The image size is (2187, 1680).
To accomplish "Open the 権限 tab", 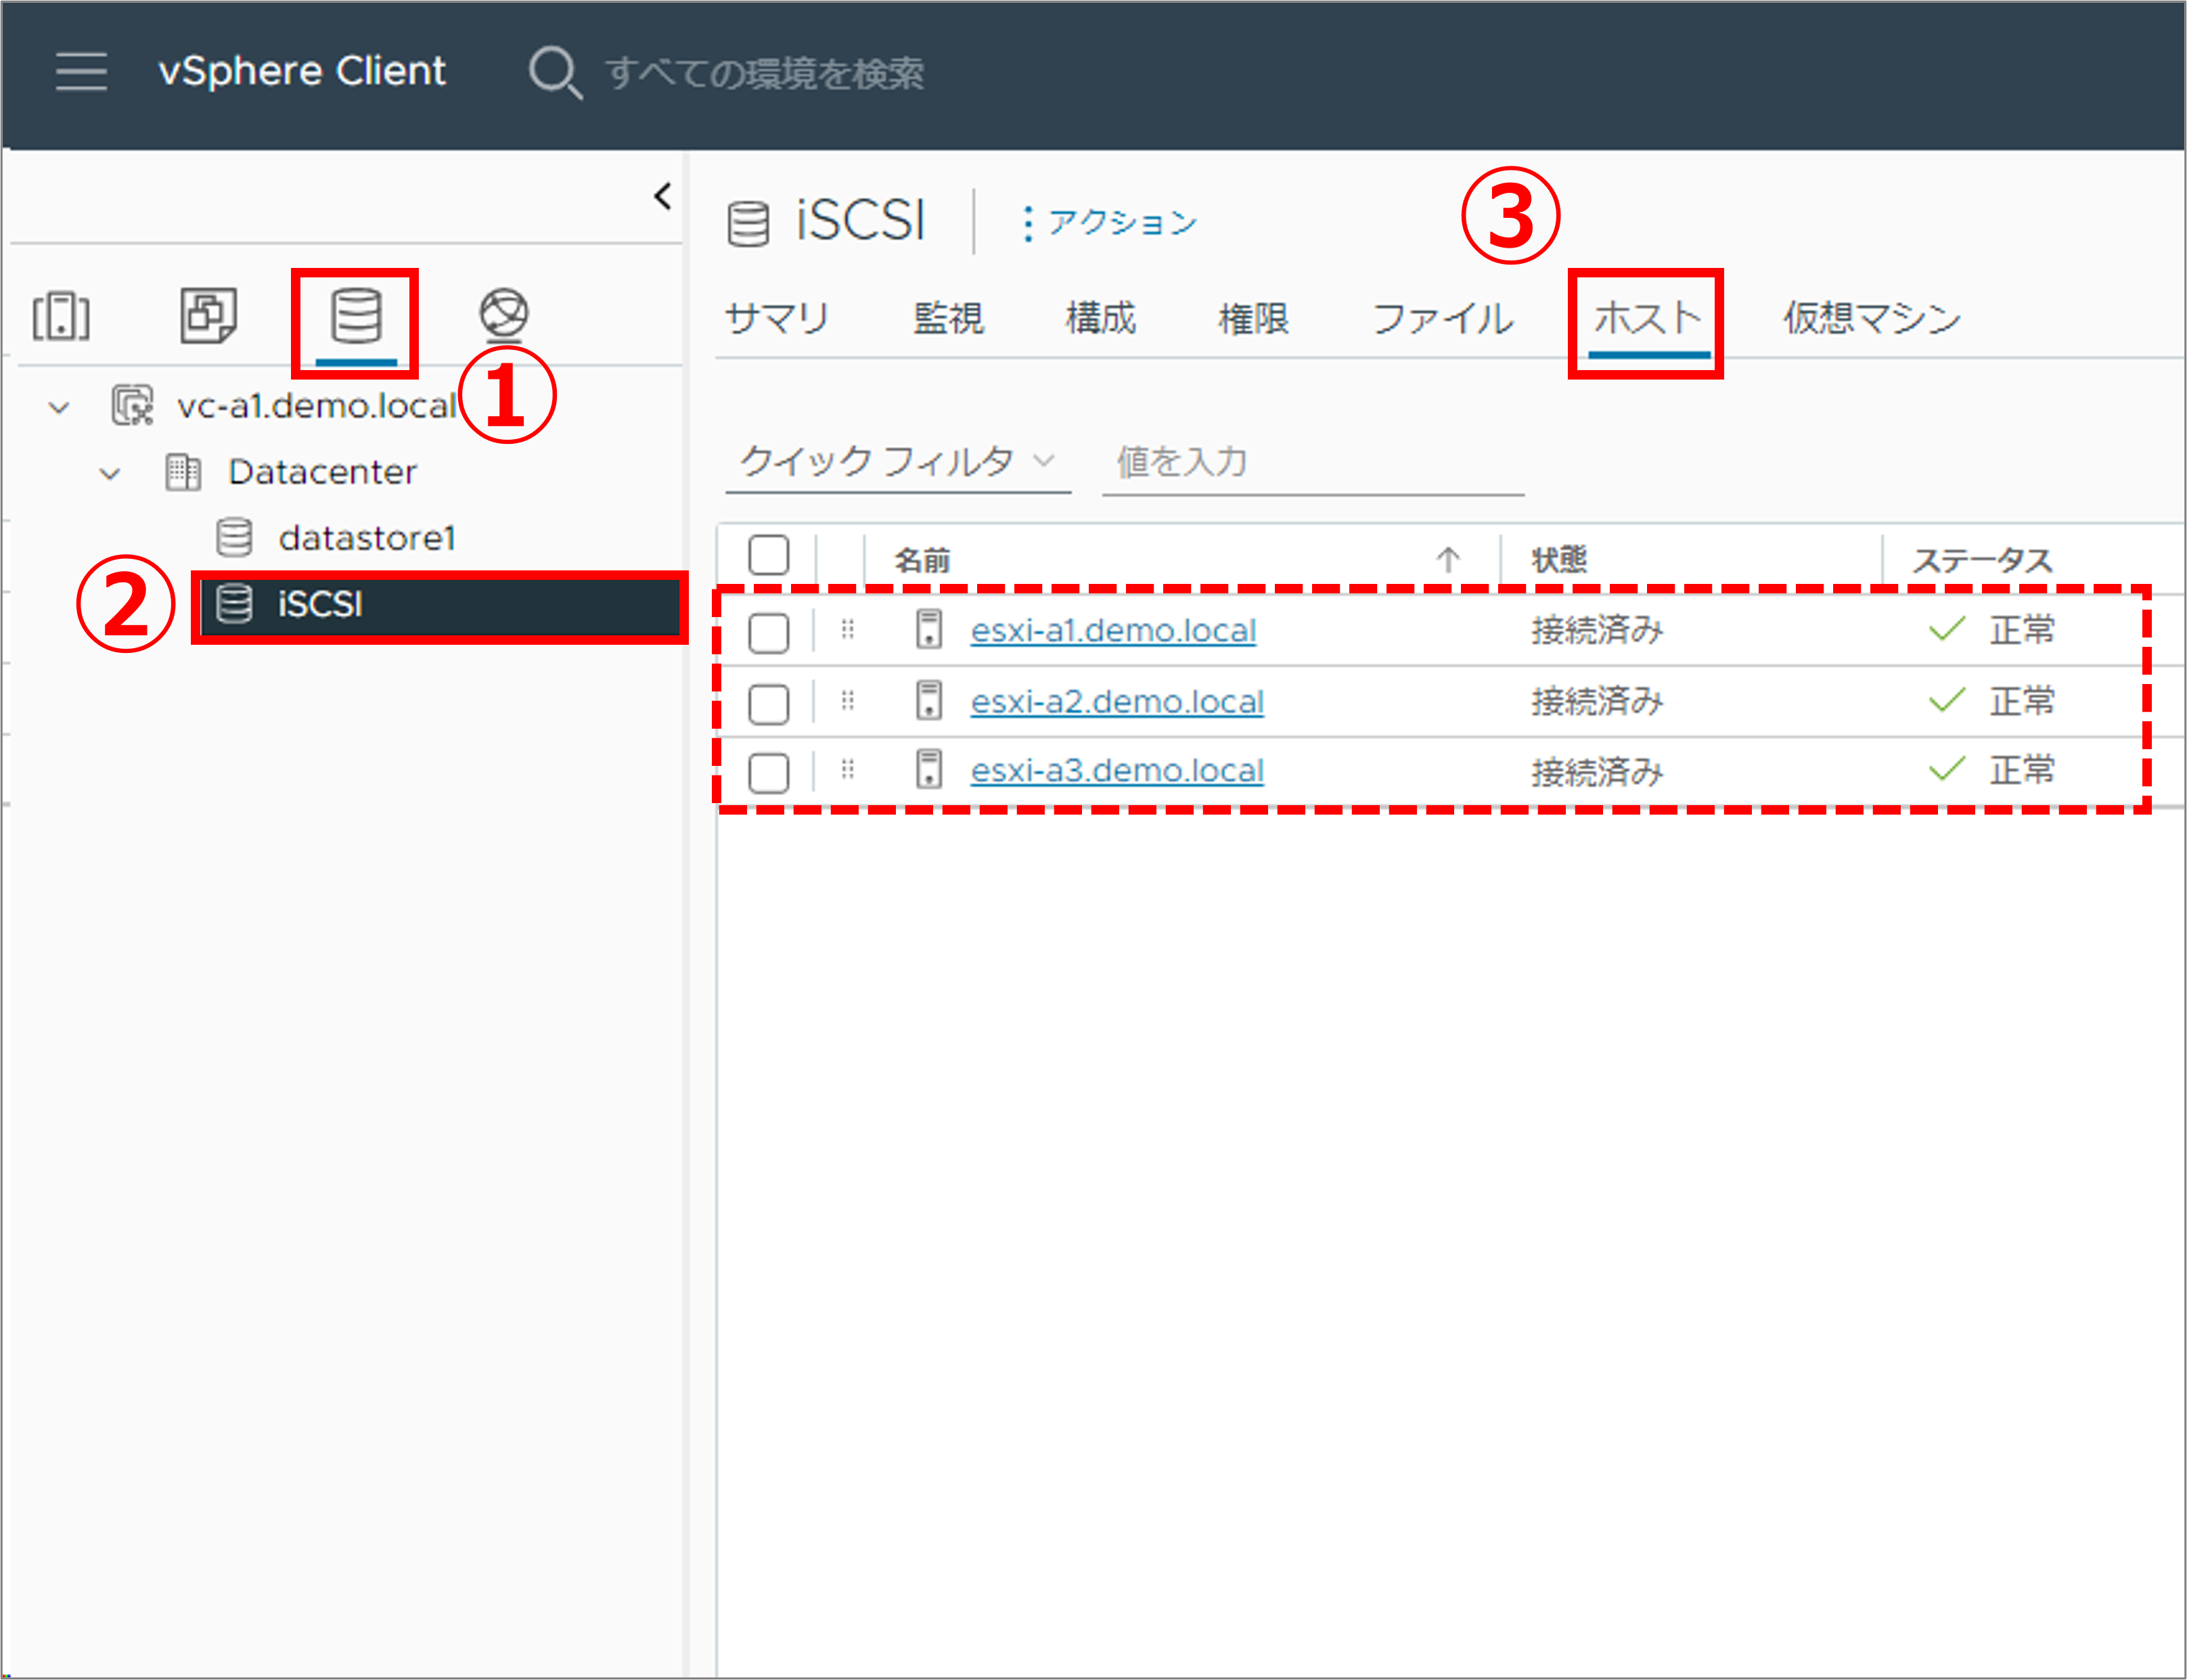I will coord(1254,318).
